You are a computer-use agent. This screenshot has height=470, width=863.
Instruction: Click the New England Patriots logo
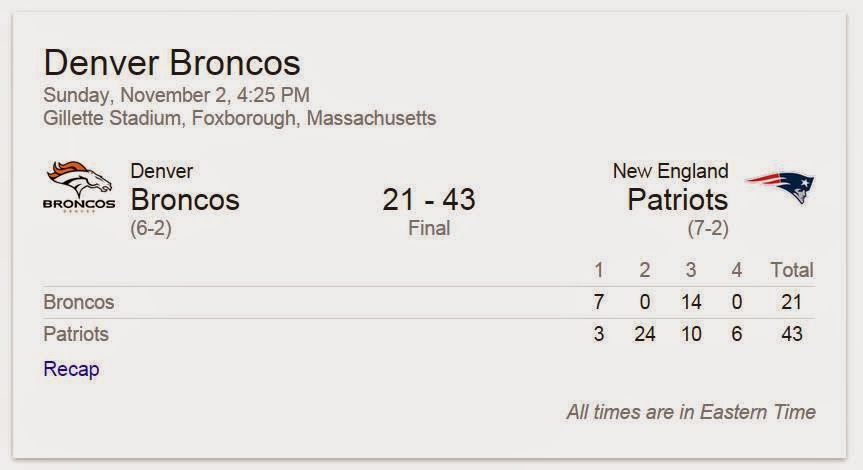[778, 187]
